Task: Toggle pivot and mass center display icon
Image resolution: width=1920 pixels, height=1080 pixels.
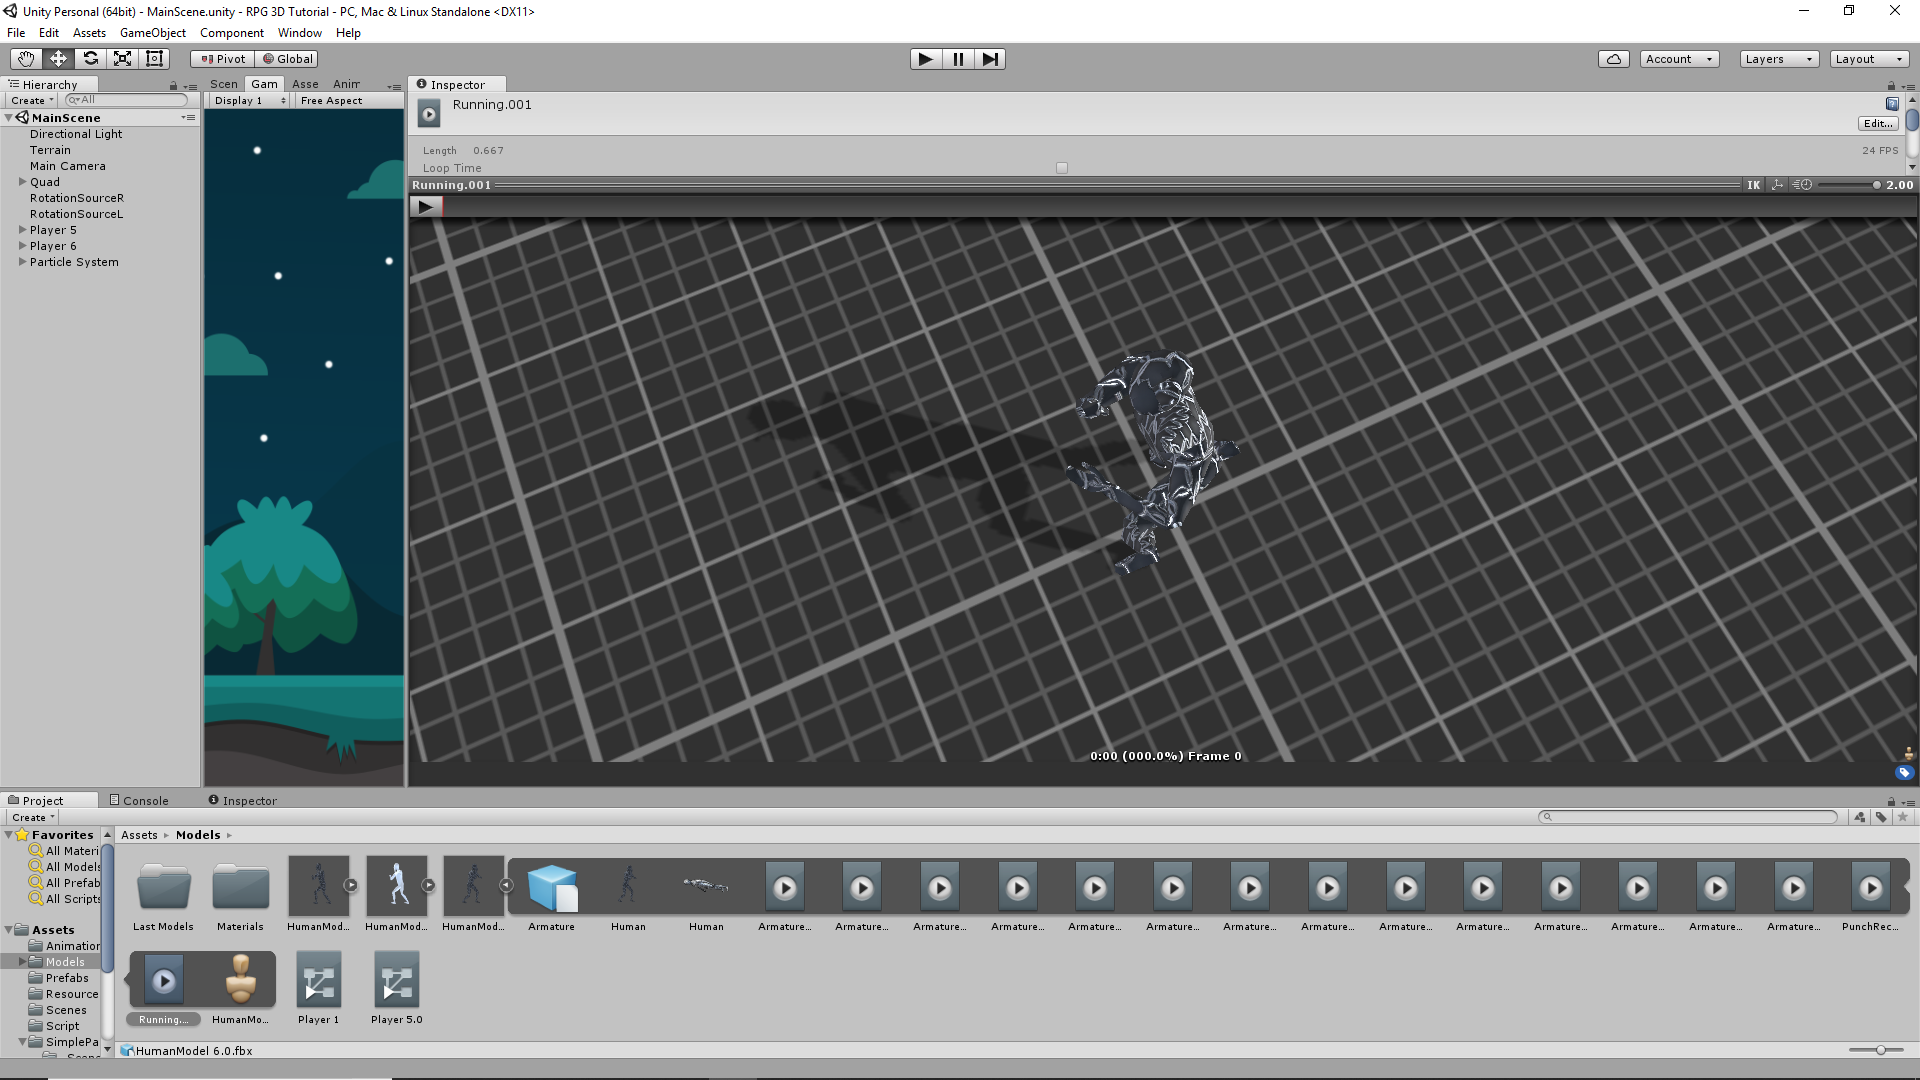Action: point(1777,185)
